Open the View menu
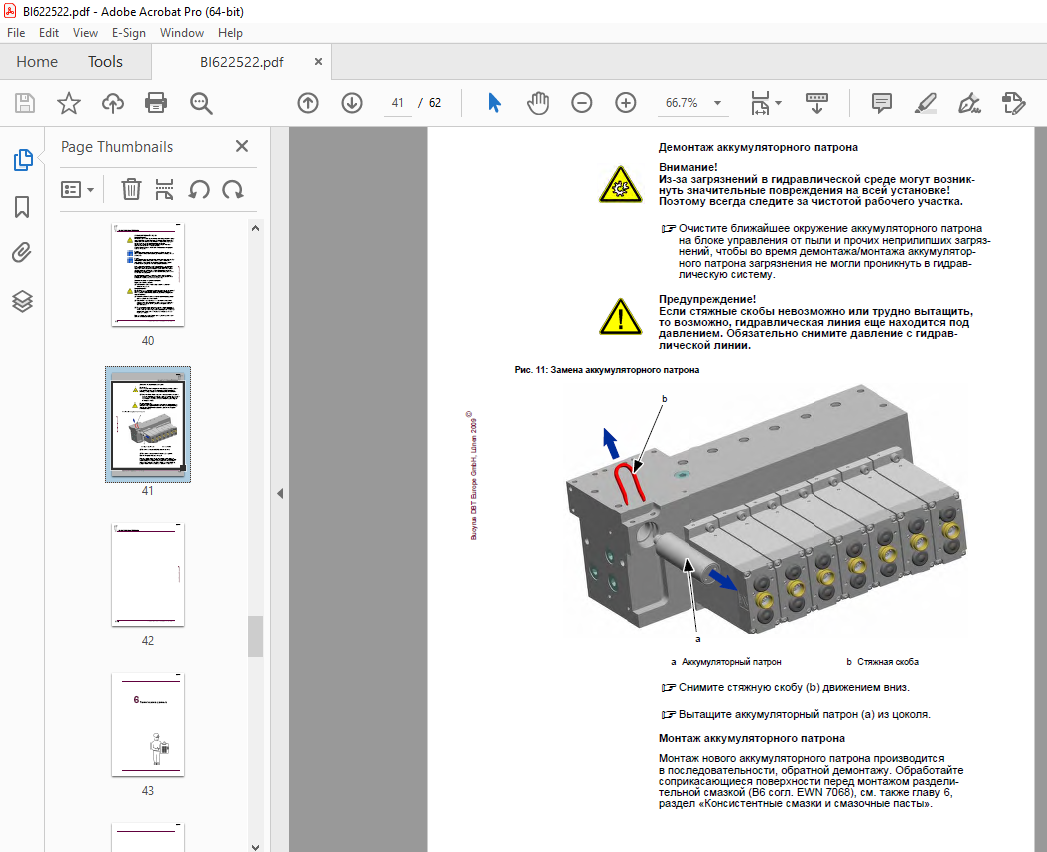Image resolution: width=1047 pixels, height=852 pixels. (85, 33)
